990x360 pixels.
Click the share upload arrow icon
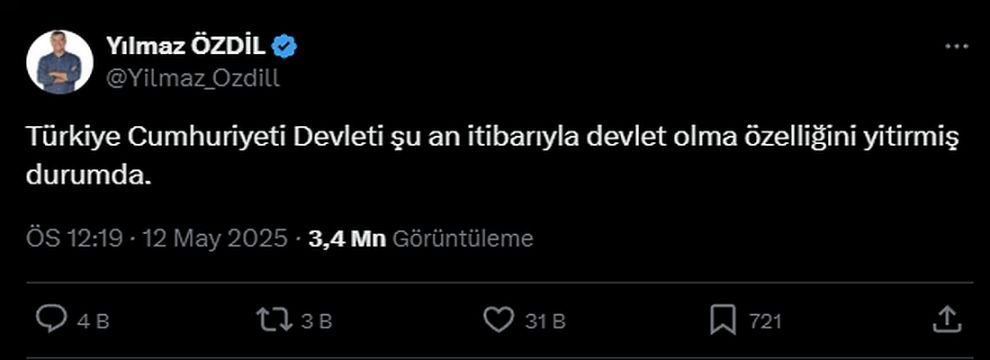point(946,320)
